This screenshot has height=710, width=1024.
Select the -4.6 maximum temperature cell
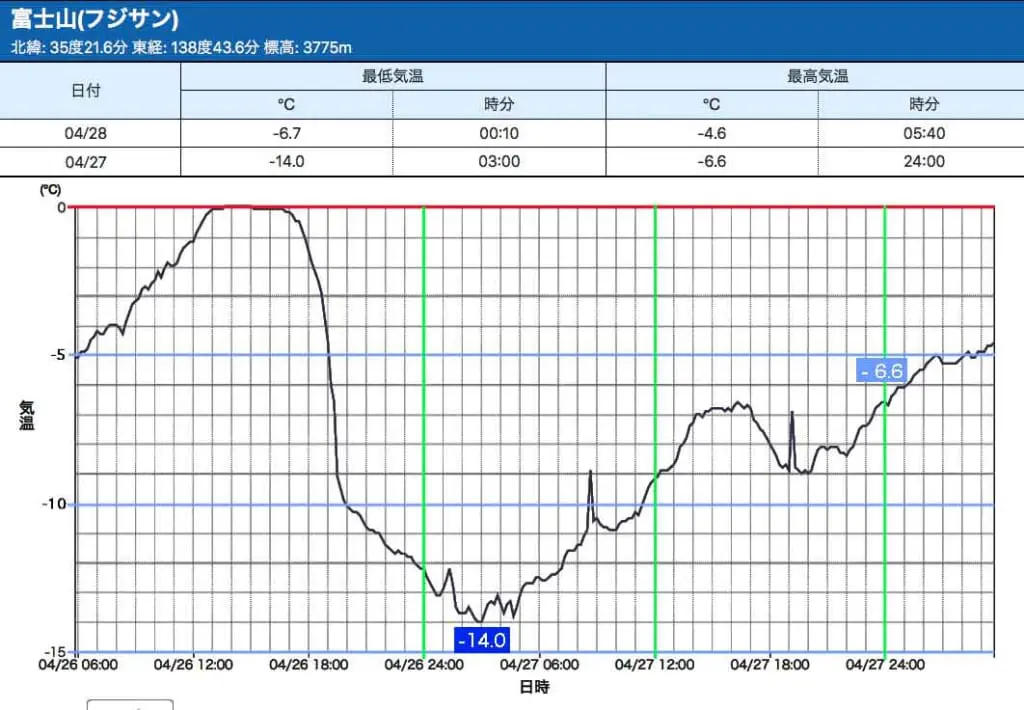(x=711, y=133)
